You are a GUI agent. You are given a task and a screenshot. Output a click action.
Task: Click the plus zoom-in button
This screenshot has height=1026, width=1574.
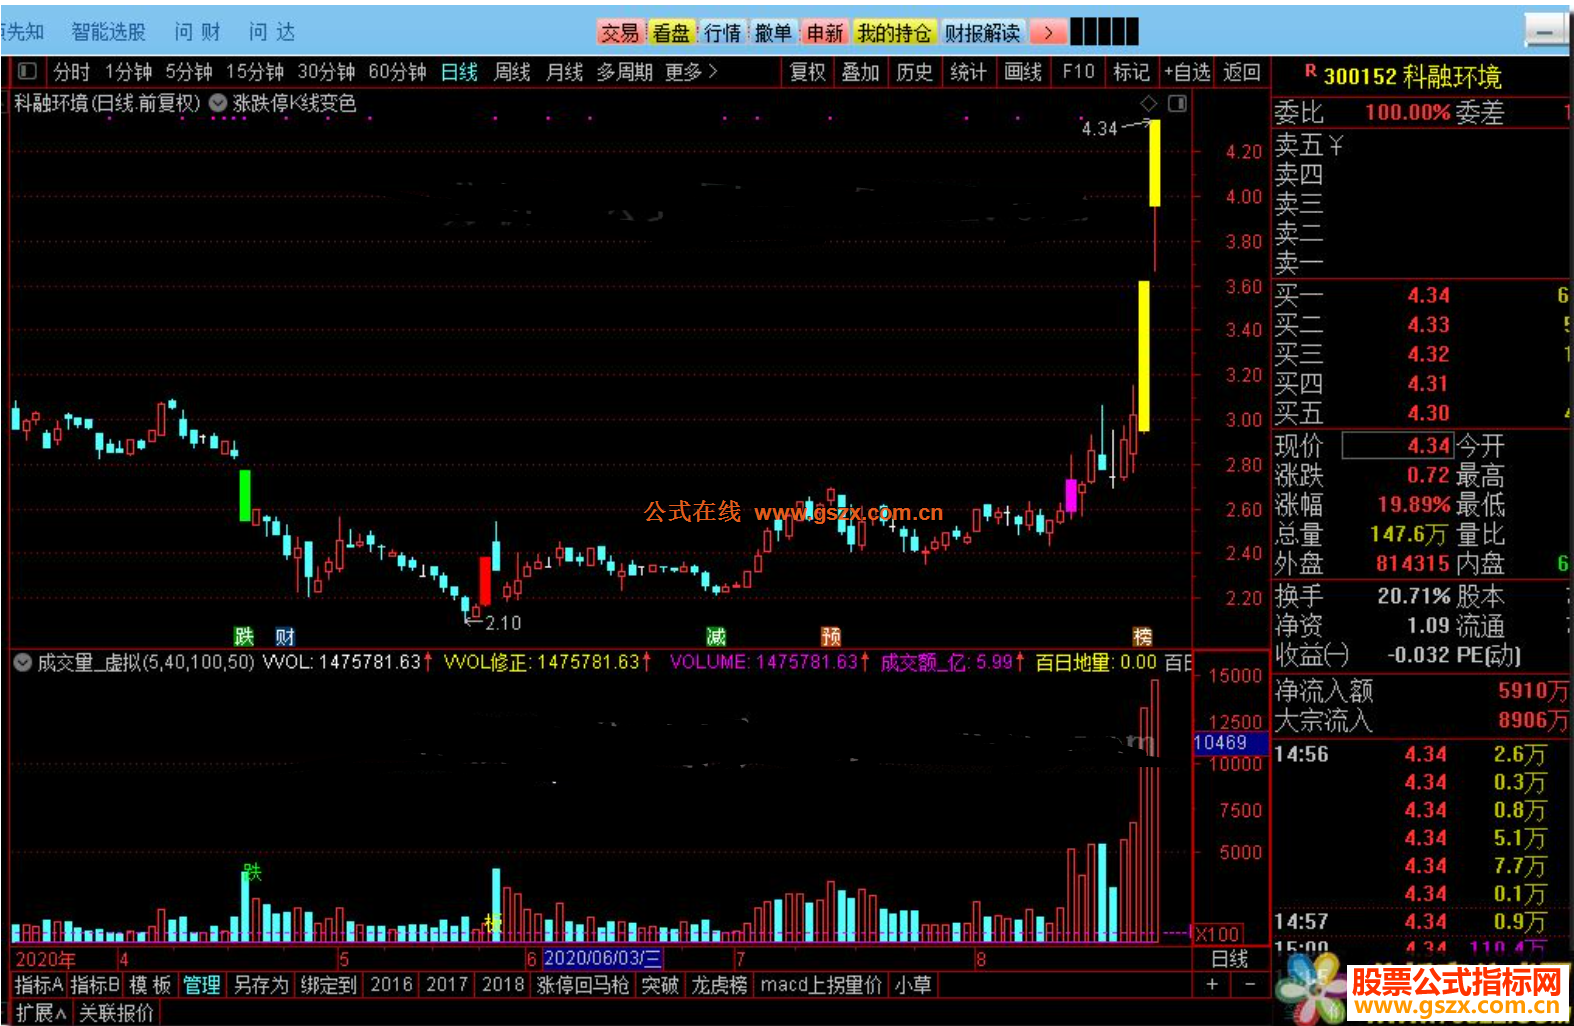[1212, 985]
